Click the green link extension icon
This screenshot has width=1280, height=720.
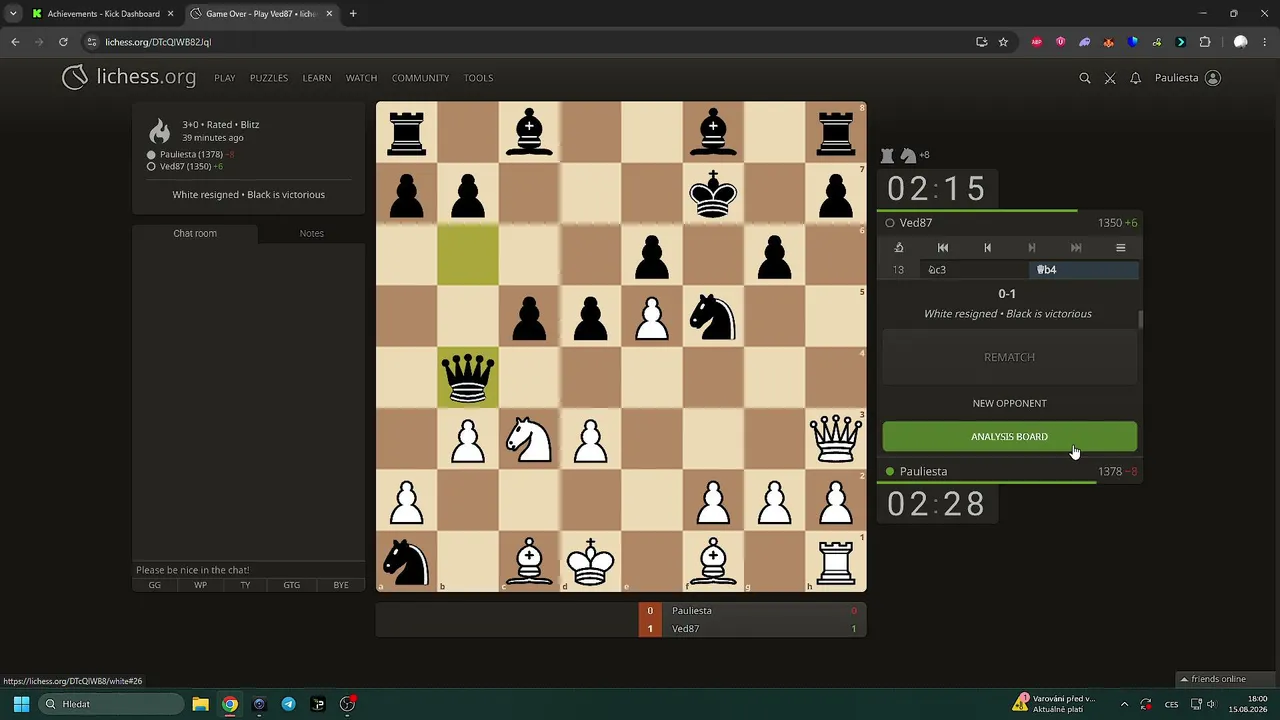point(1156,42)
